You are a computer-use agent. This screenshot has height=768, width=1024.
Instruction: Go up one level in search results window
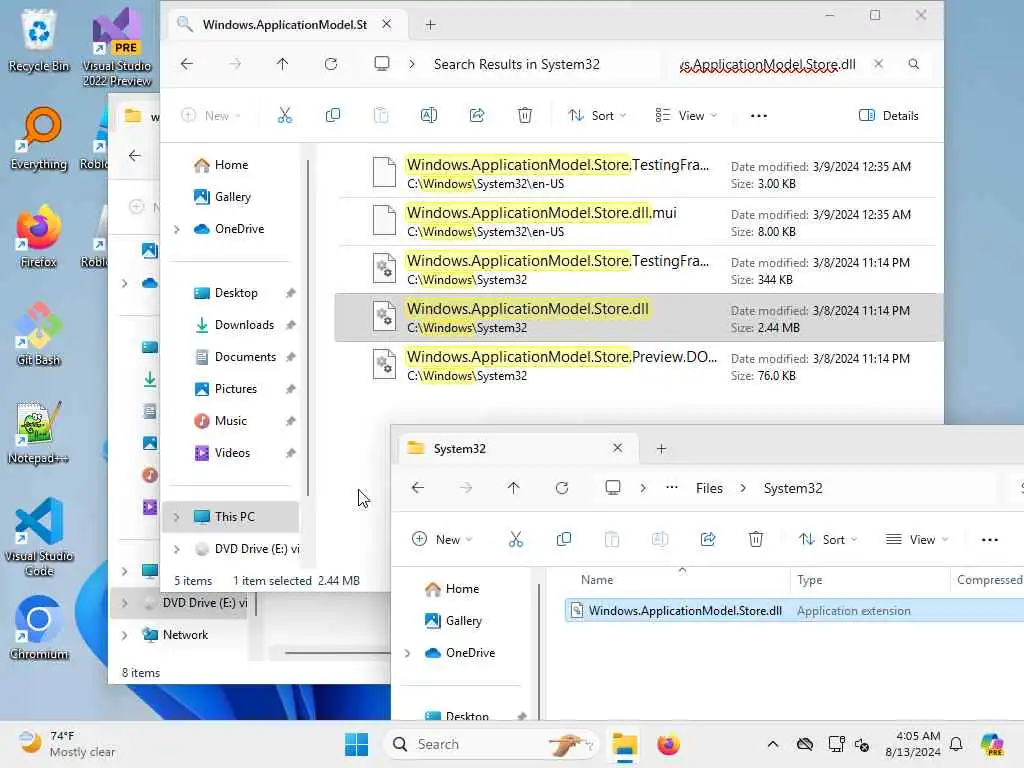coord(282,64)
